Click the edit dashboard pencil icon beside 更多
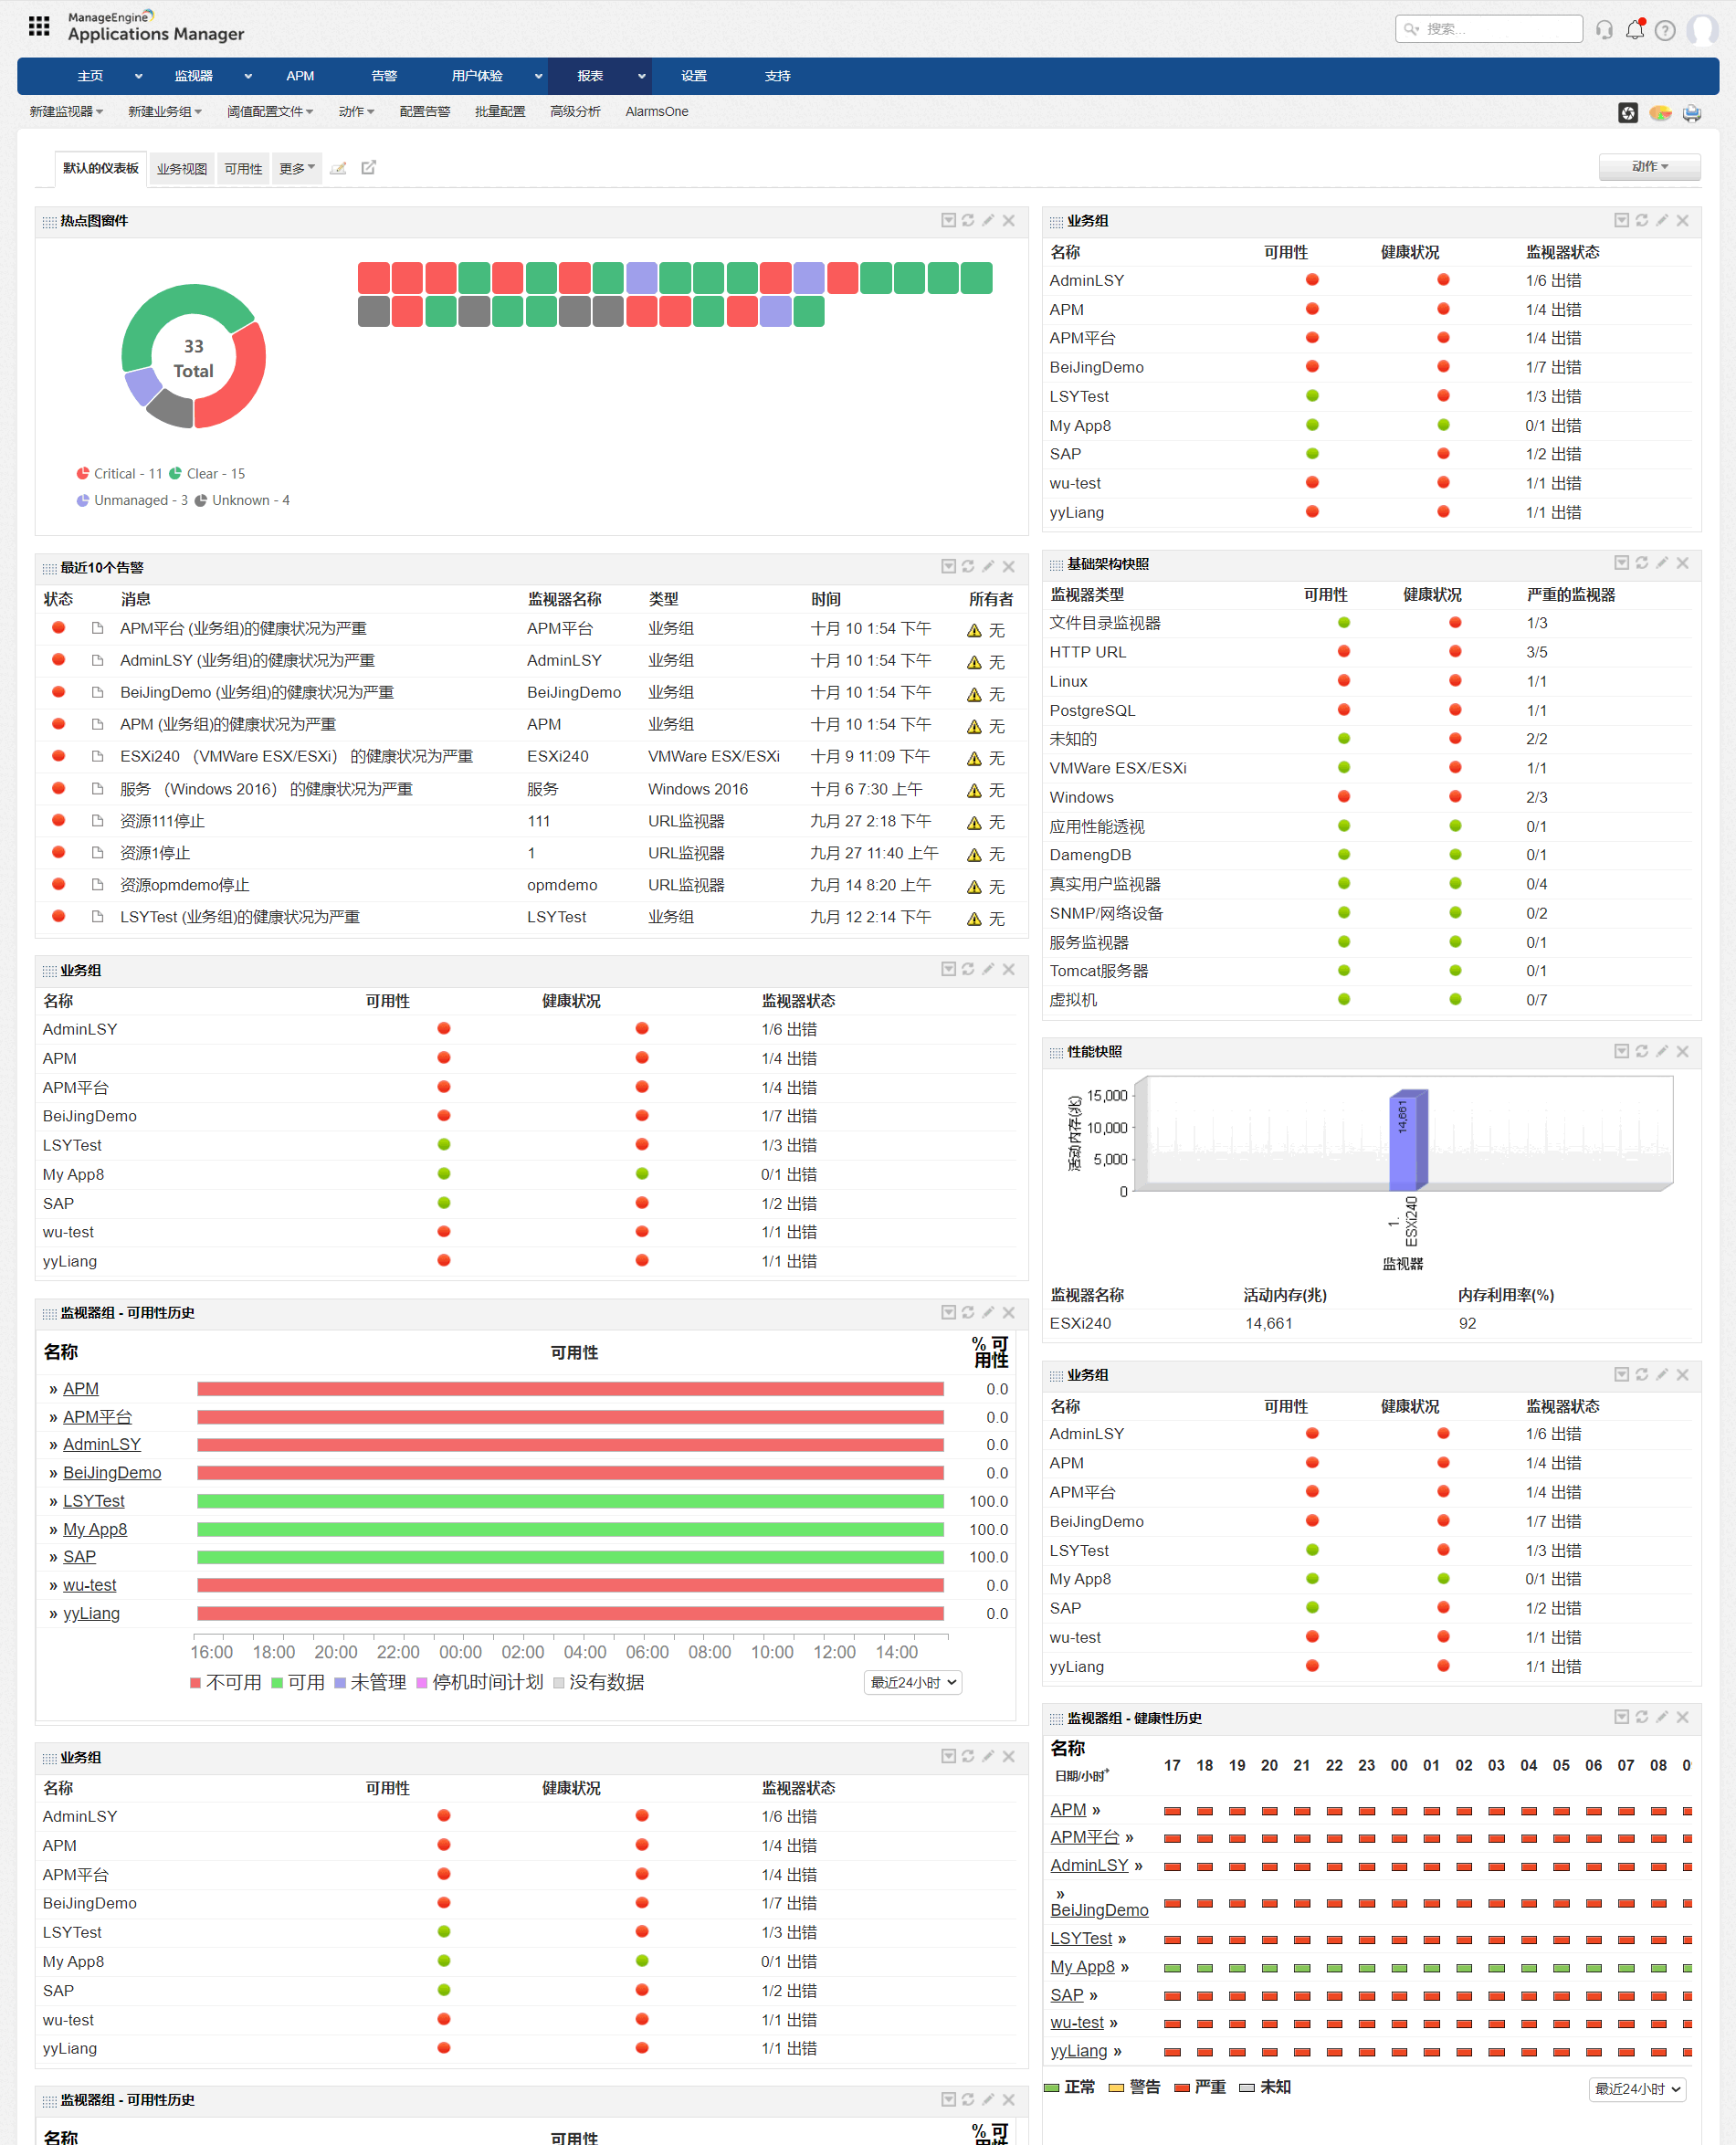The height and width of the screenshot is (2145, 1736). [x=338, y=168]
